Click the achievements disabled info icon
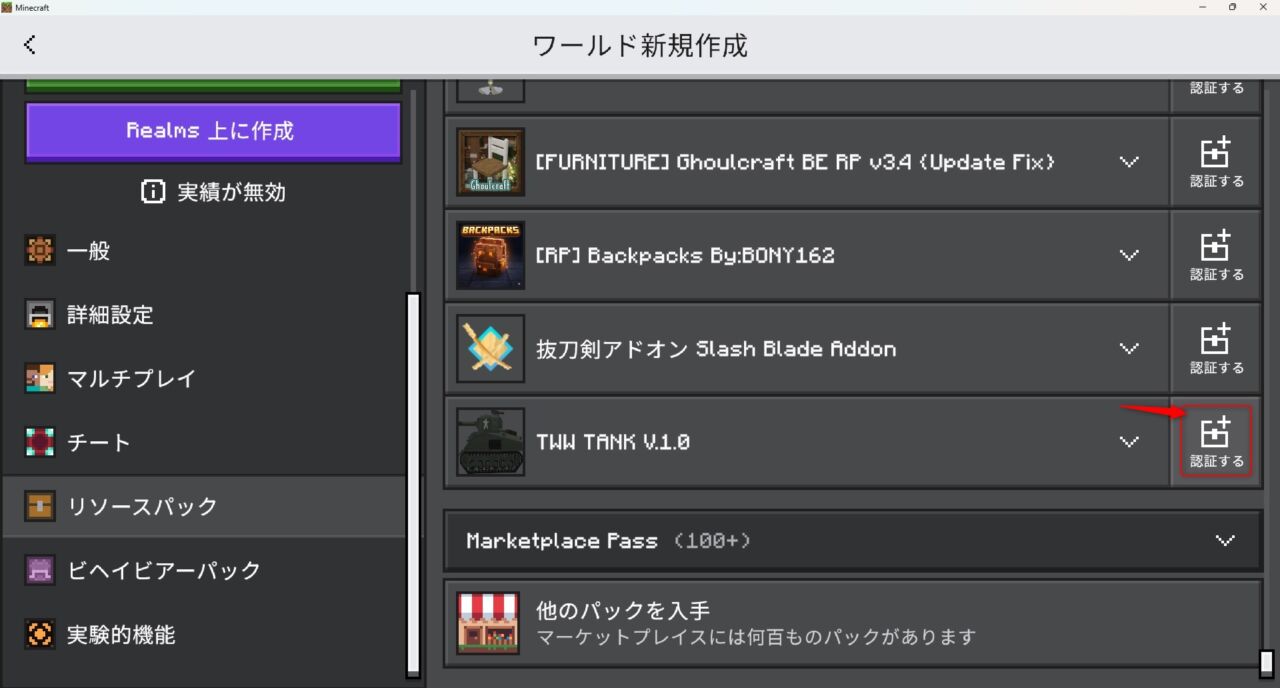The width and height of the screenshot is (1280, 688). tap(153, 192)
